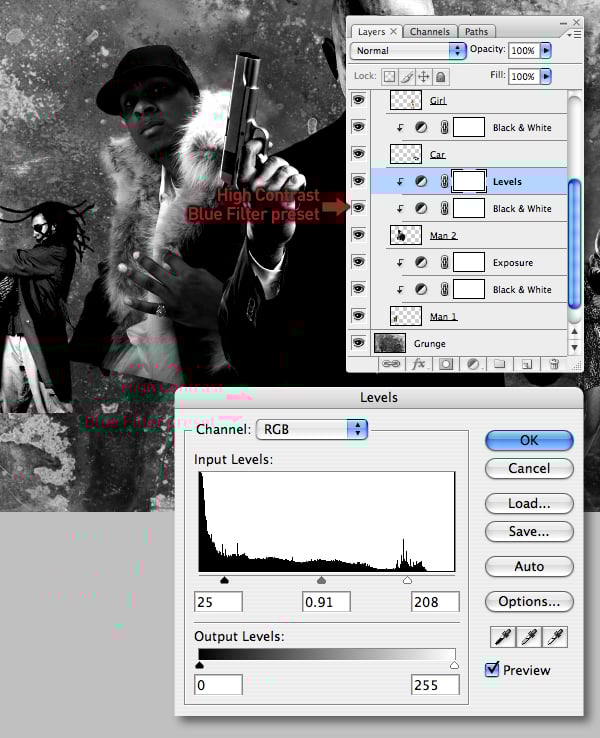
Task: Click the Close tab X next to Layers
Action: click(393, 31)
